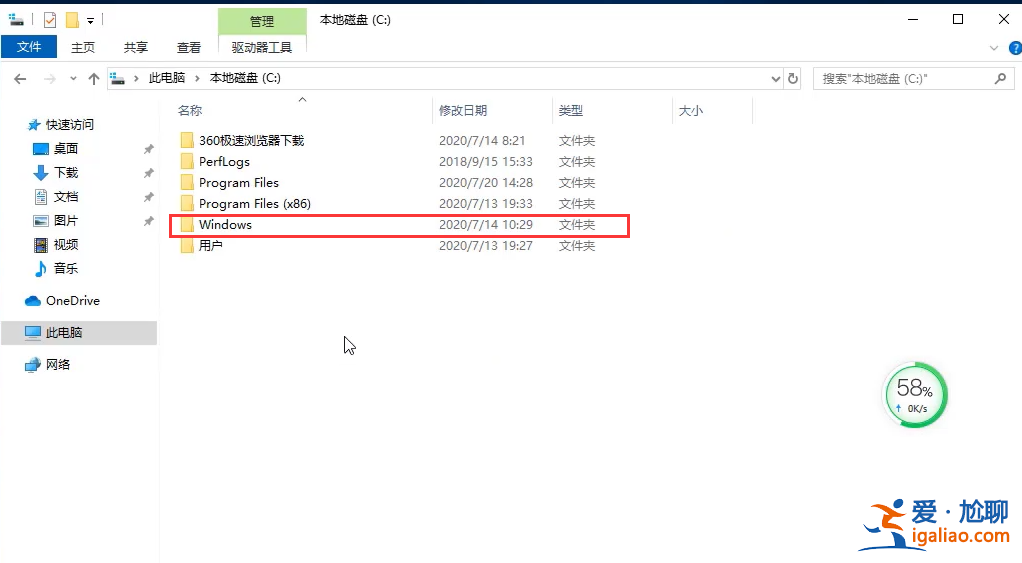1022x563 pixels.
Task: Open 文档 in the navigation pane
Action: 65,197
